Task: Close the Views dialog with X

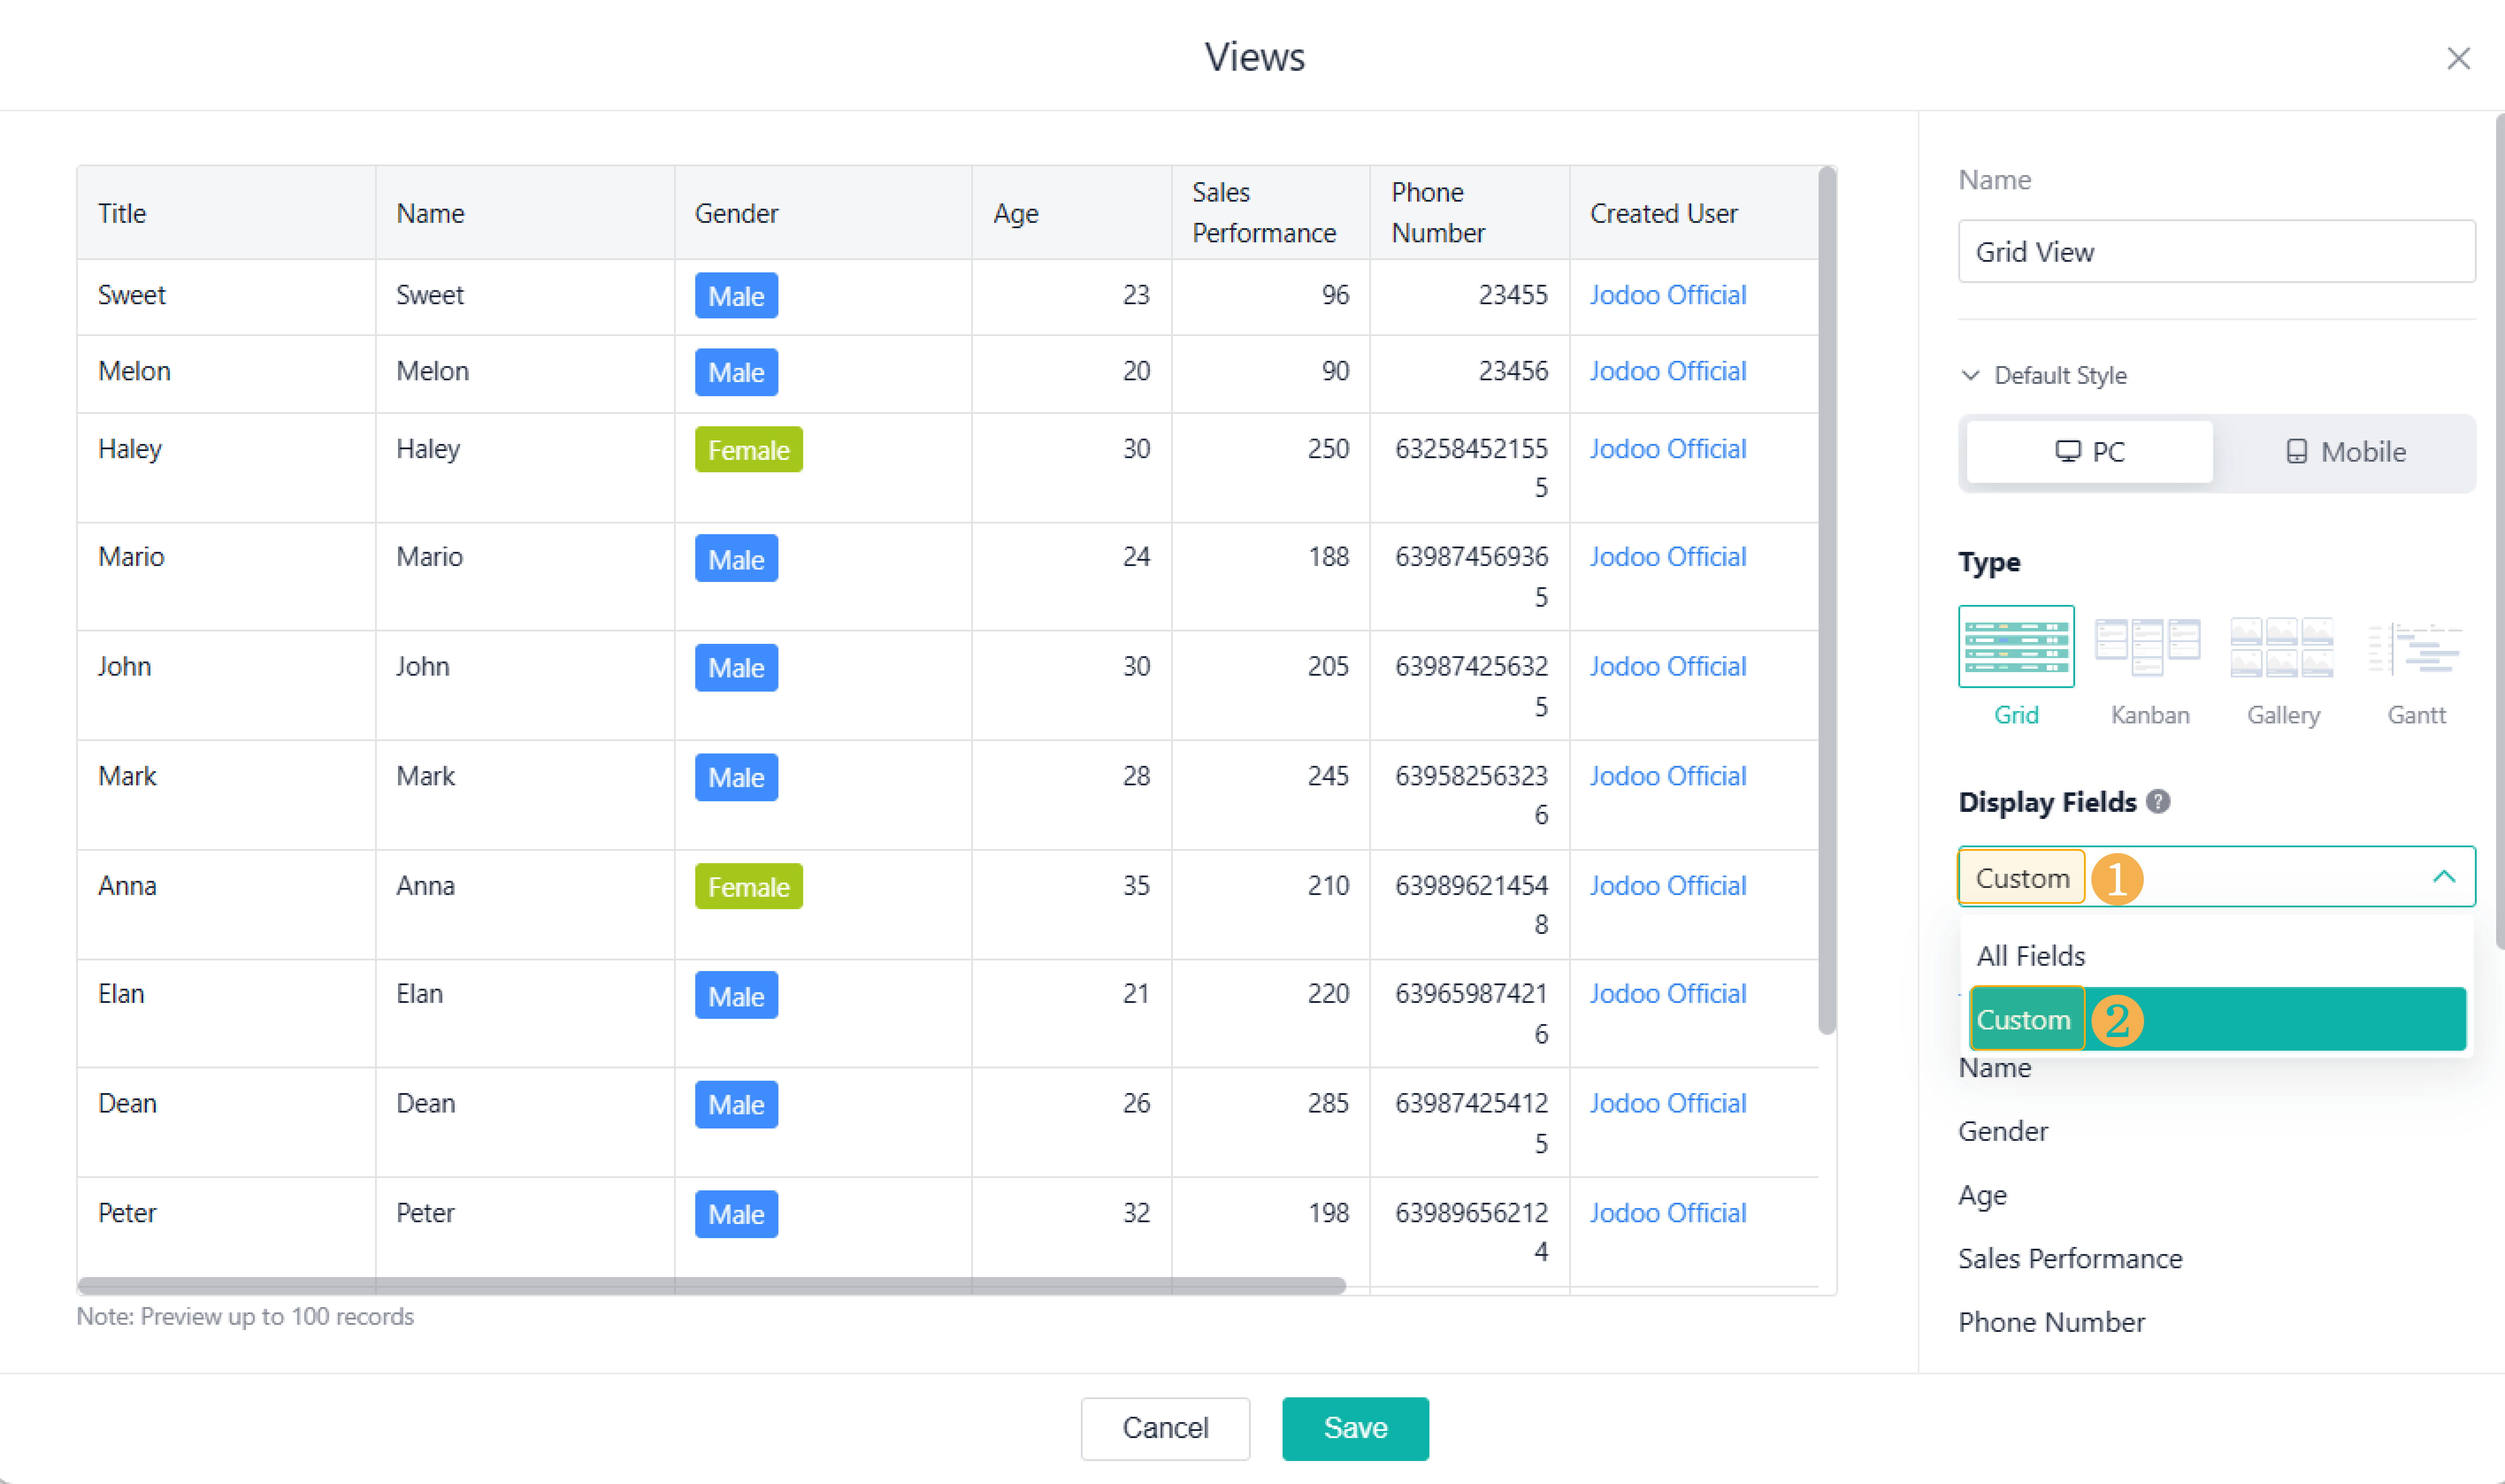Action: point(2458,59)
